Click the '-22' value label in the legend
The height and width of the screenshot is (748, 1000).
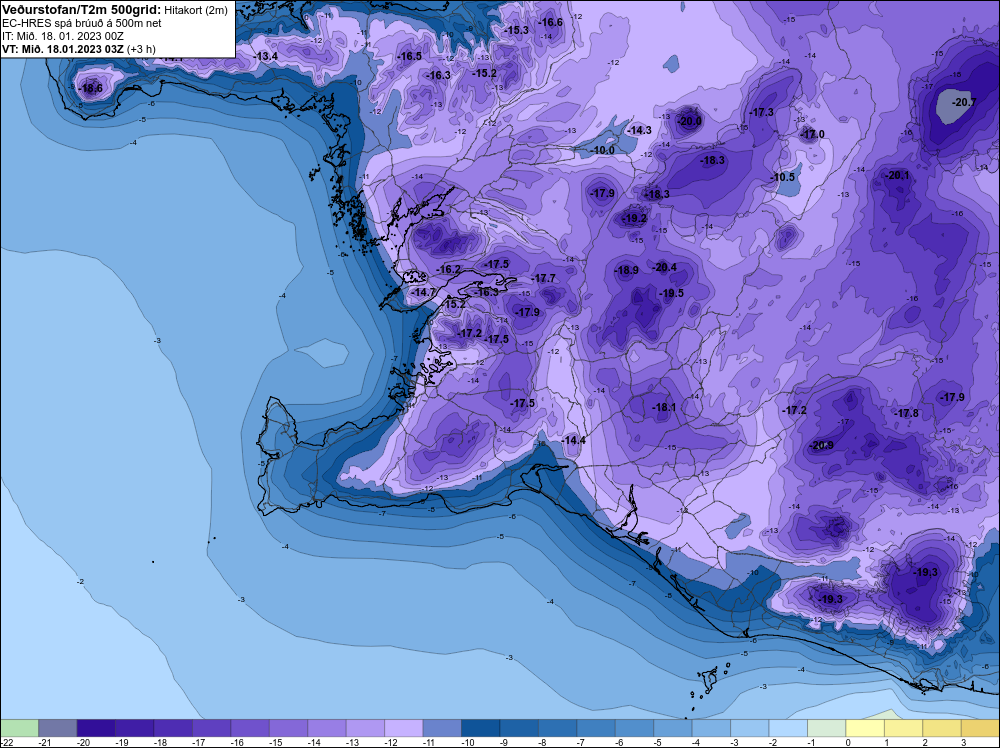point(6,742)
